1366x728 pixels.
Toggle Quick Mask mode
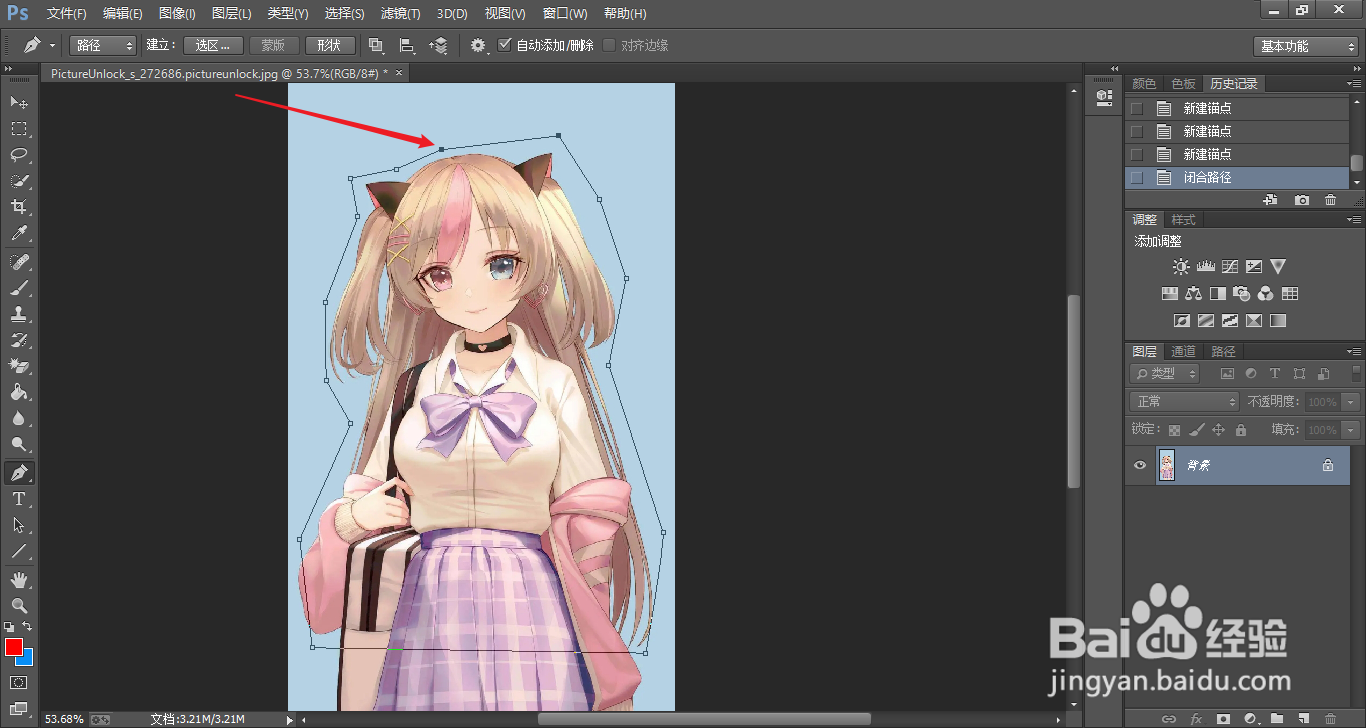pos(19,683)
